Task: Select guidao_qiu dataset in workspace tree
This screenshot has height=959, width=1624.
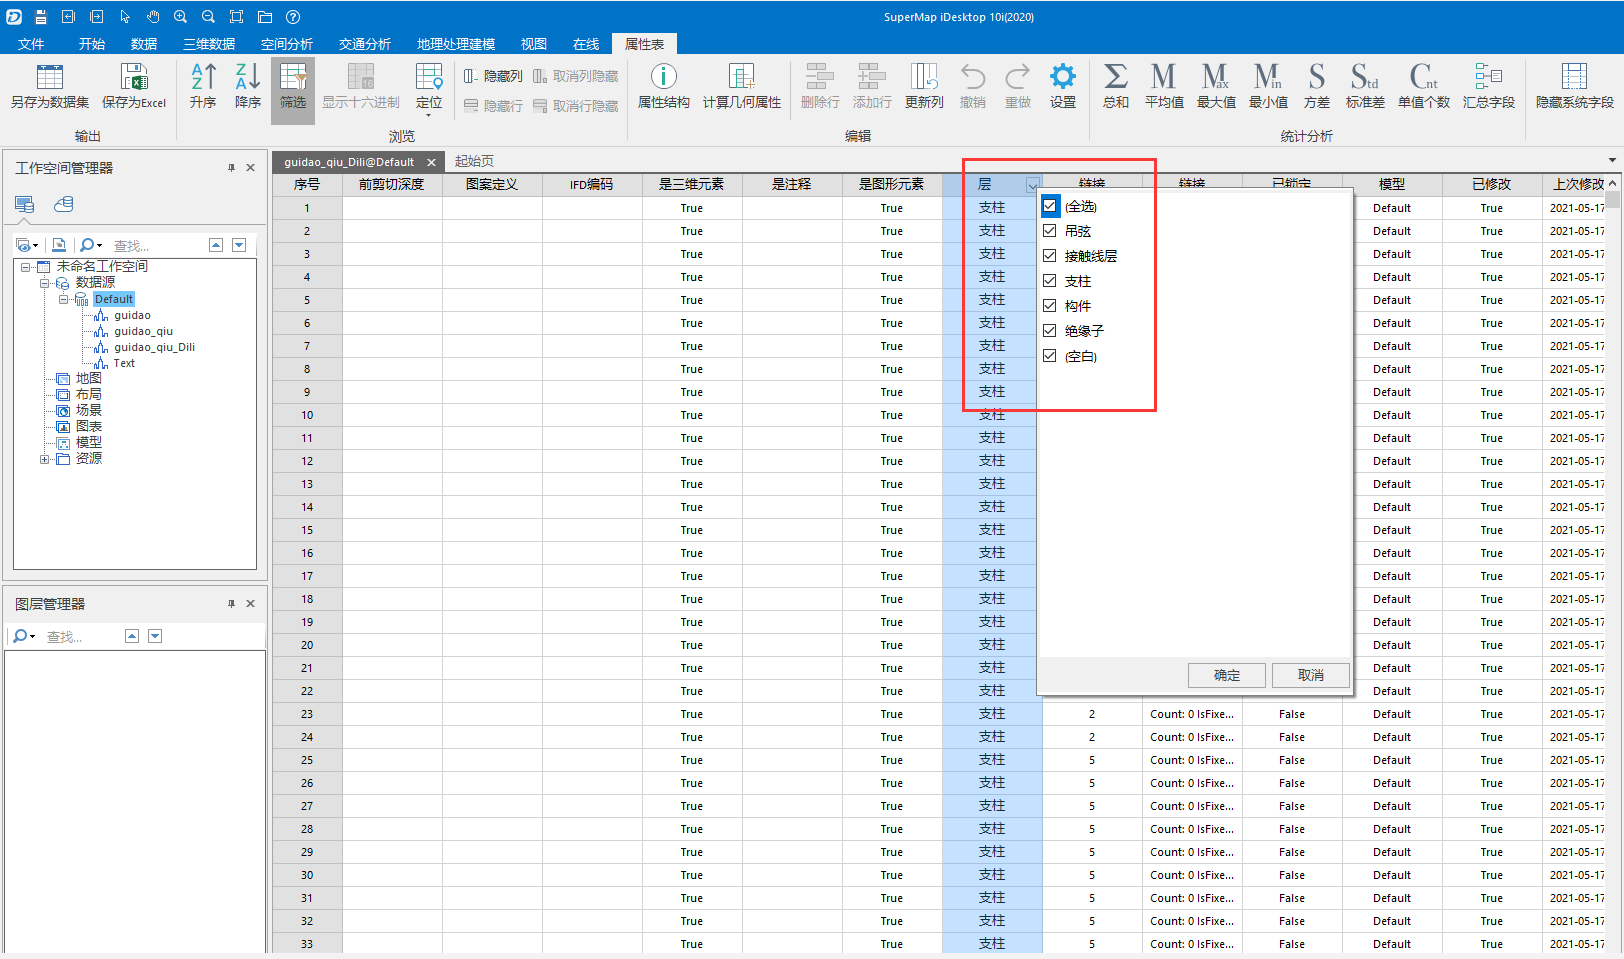Action: 143,331
